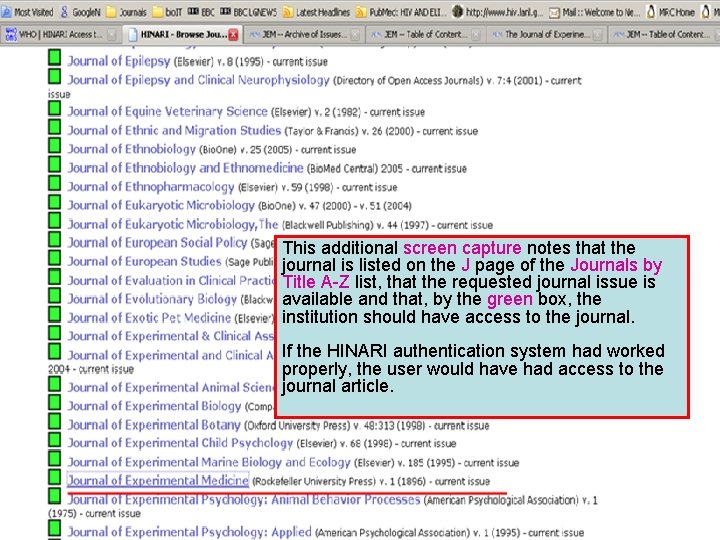This screenshot has height=540, width=720.
Task: Open the Journal of Experimental Medicine link
Action: pyautogui.click(x=158, y=480)
